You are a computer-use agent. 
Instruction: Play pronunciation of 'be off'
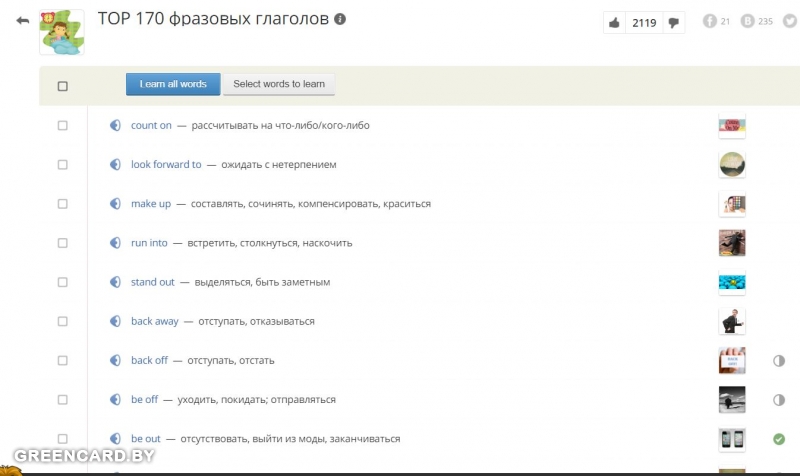[x=115, y=399]
